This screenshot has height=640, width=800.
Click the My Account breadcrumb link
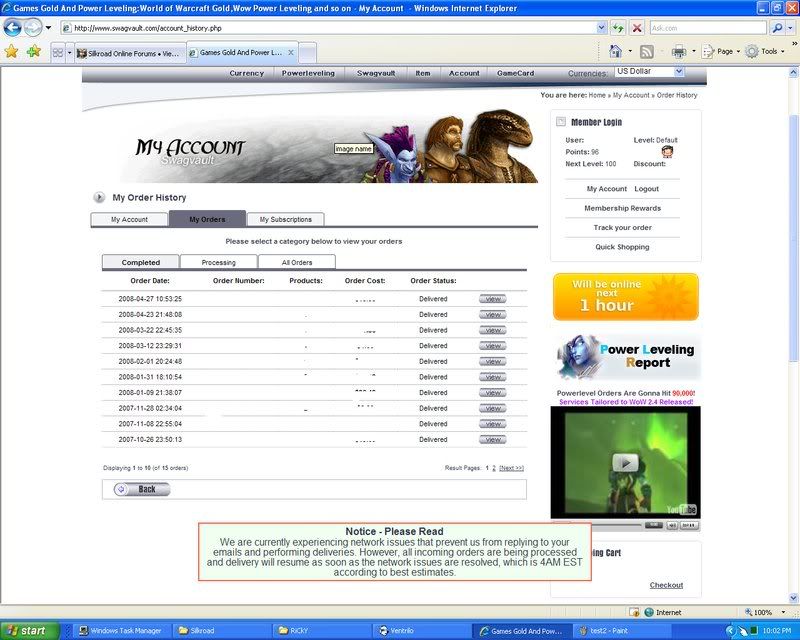(x=631, y=95)
